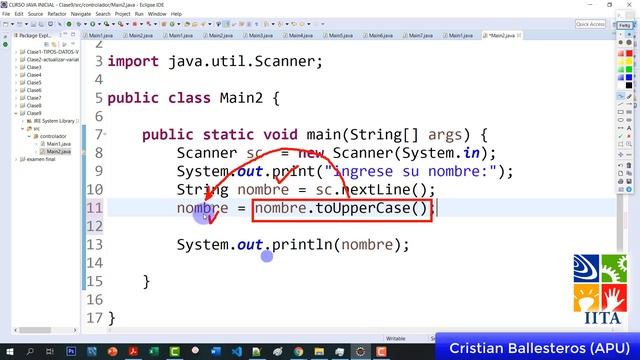Screen dimensions: 640x360
Task: Click the floppy save icon in palette
Action: click(629, 181)
